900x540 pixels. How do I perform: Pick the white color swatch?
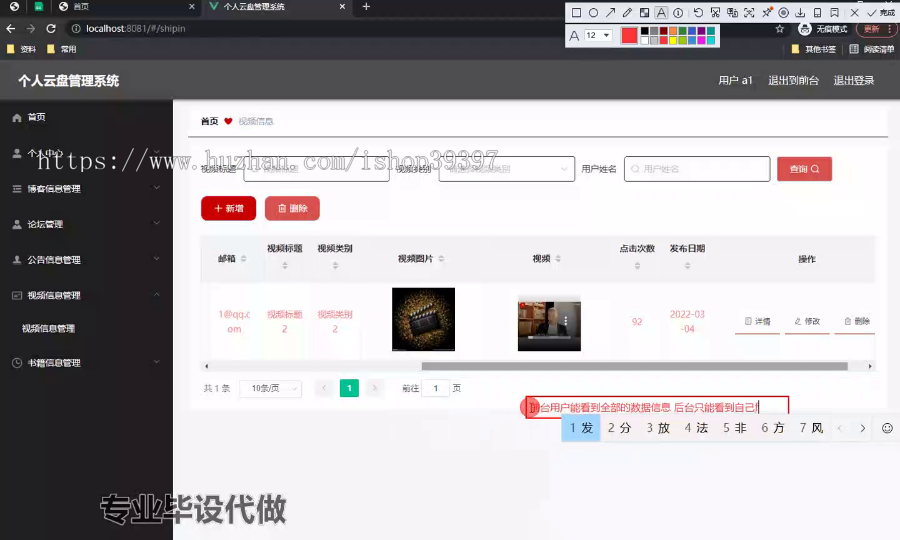[645, 40]
